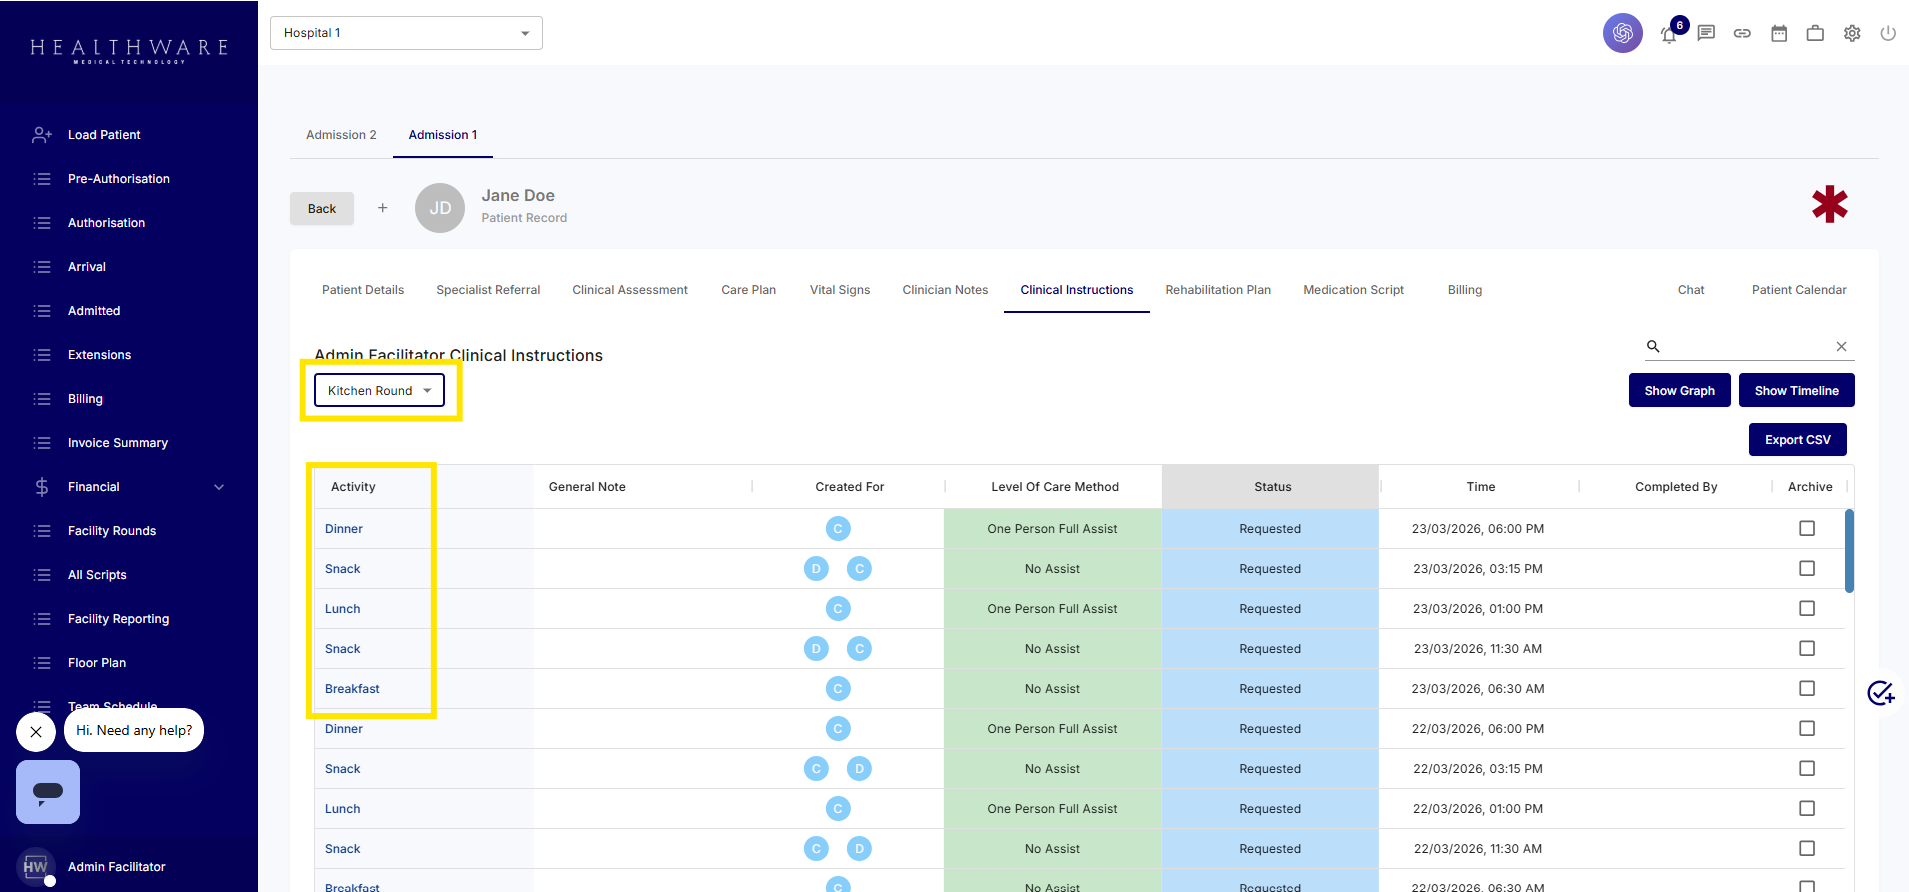The image size is (1909, 892).
Task: Click the plus icon beside Back button
Action: click(x=382, y=208)
